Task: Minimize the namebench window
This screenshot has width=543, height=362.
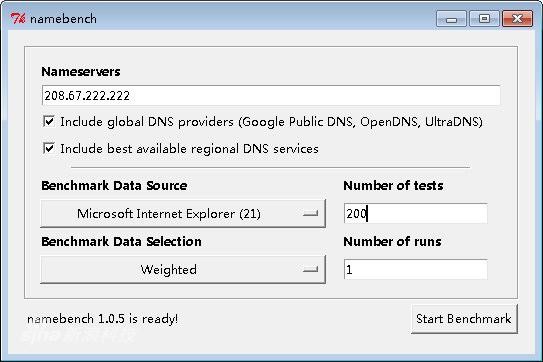Action: [x=451, y=19]
